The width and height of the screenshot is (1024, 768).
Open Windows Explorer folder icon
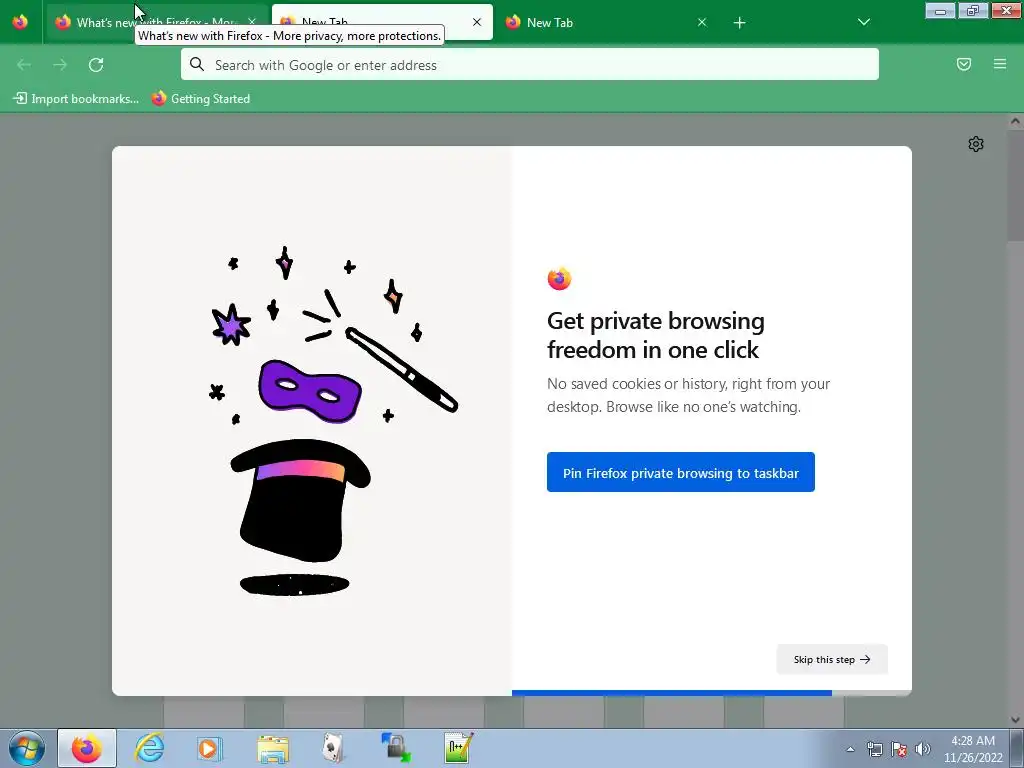click(273, 748)
